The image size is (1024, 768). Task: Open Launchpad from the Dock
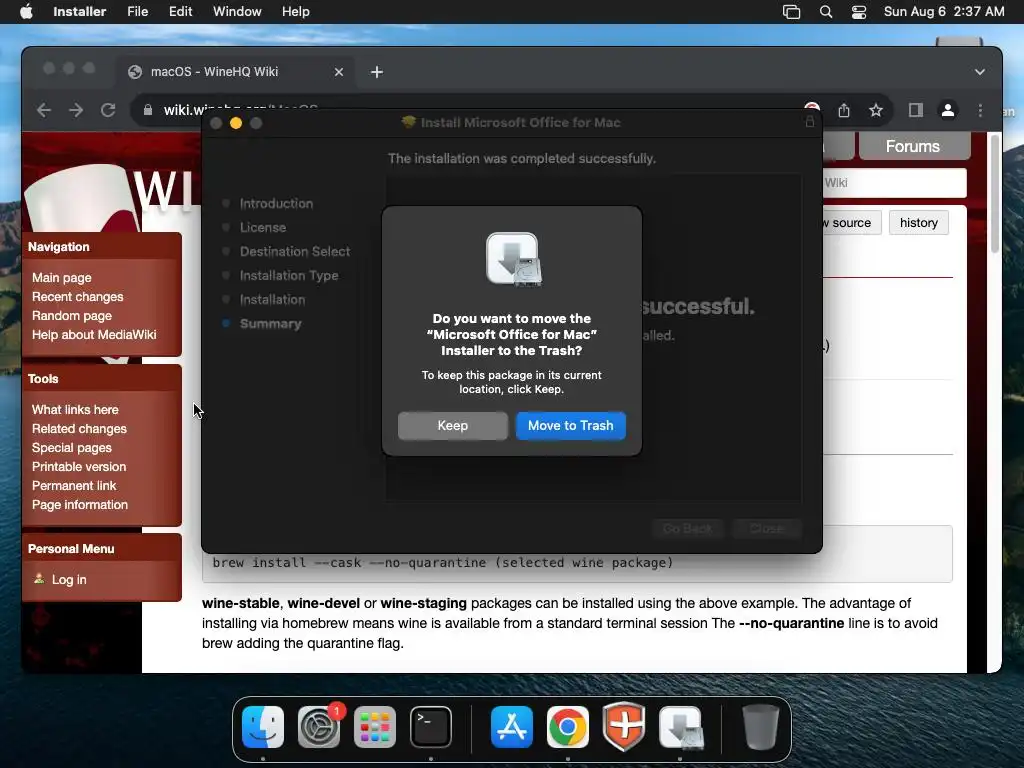375,727
